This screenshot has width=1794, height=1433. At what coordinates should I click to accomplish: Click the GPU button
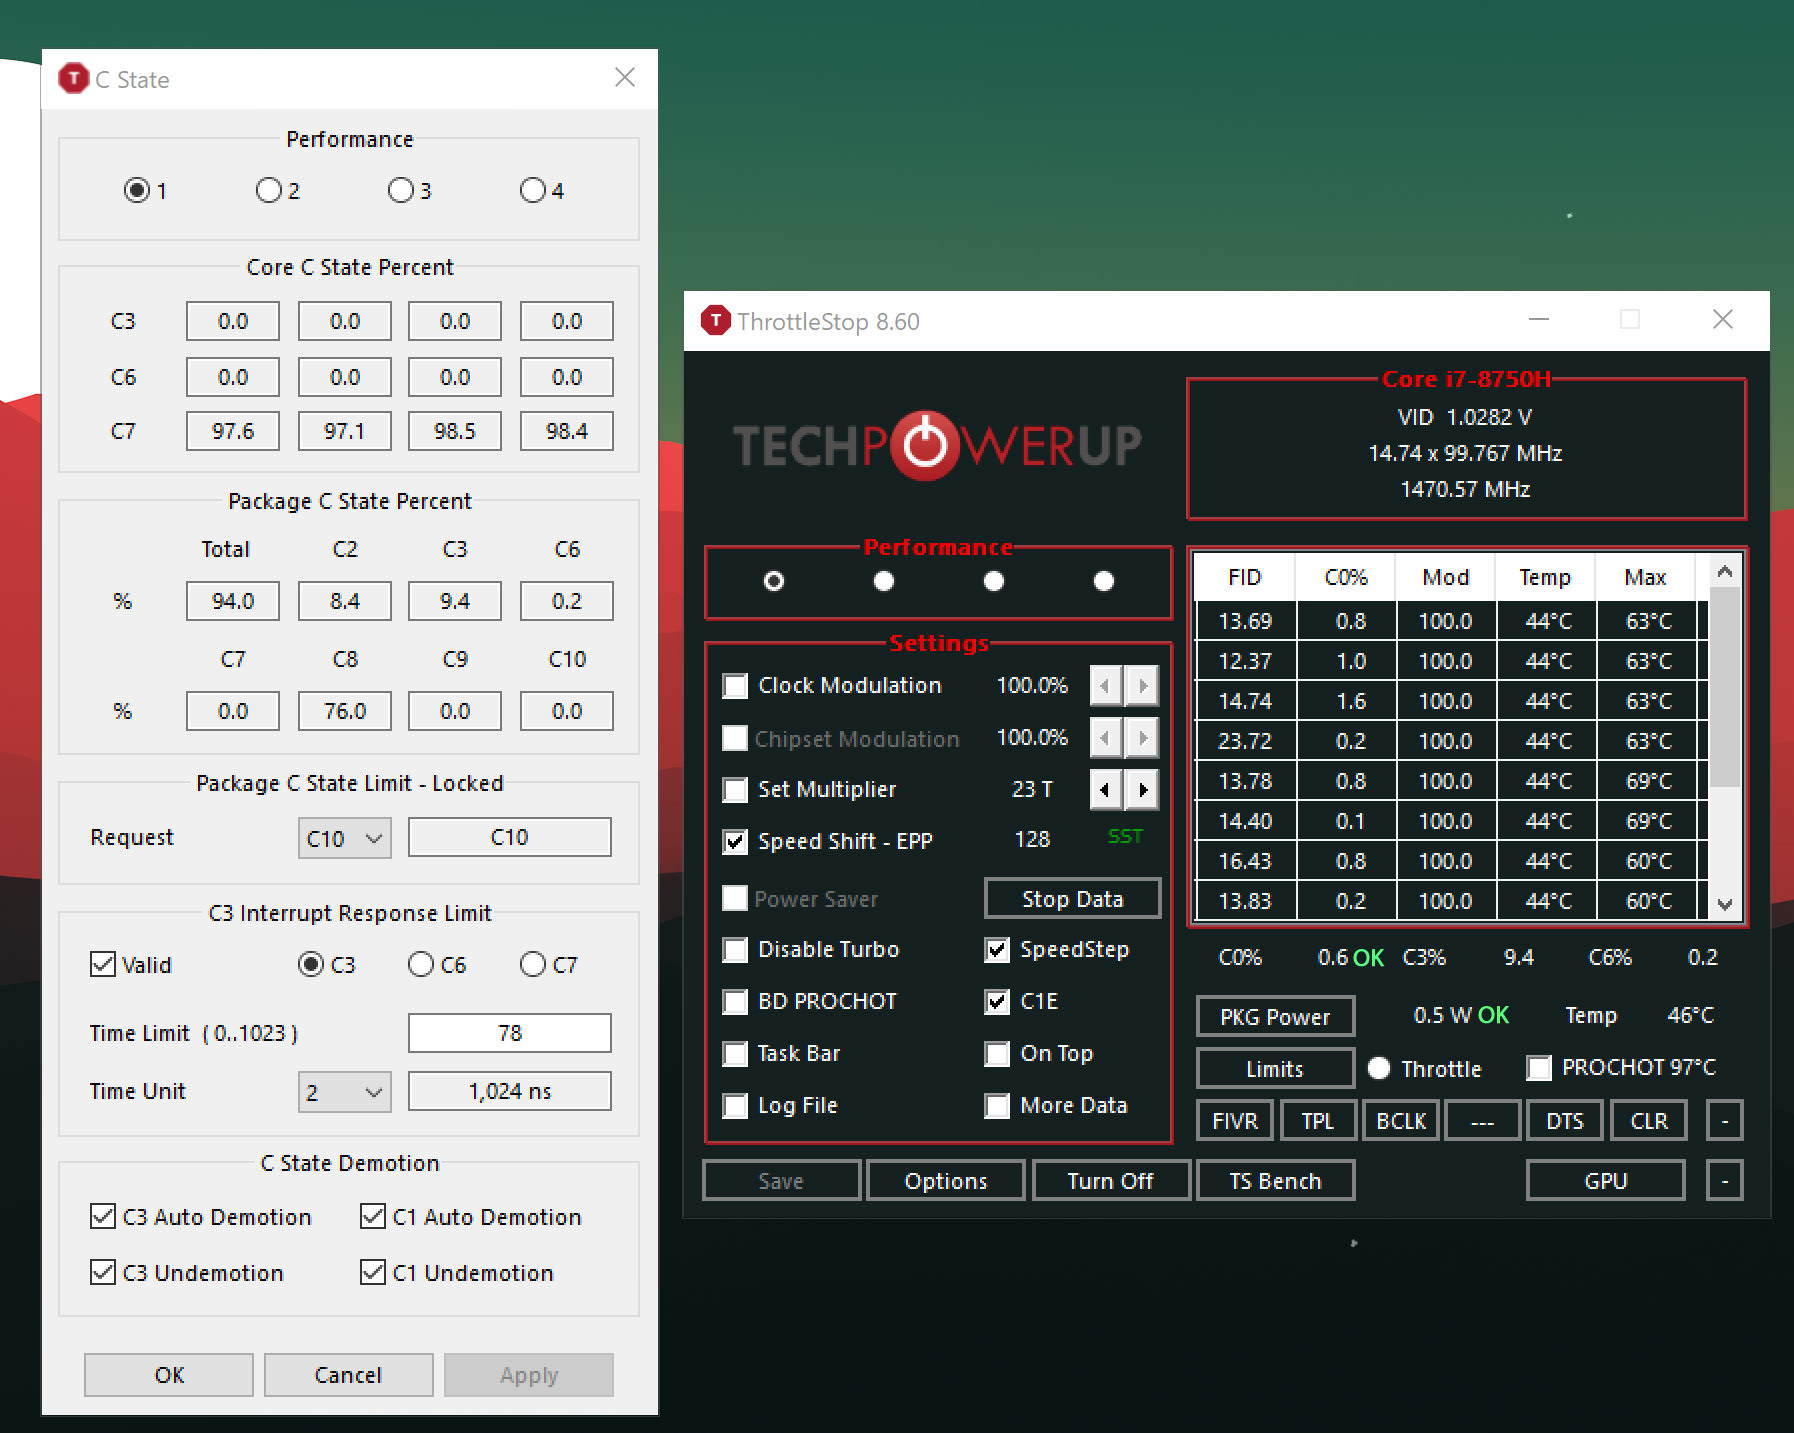[1606, 1180]
